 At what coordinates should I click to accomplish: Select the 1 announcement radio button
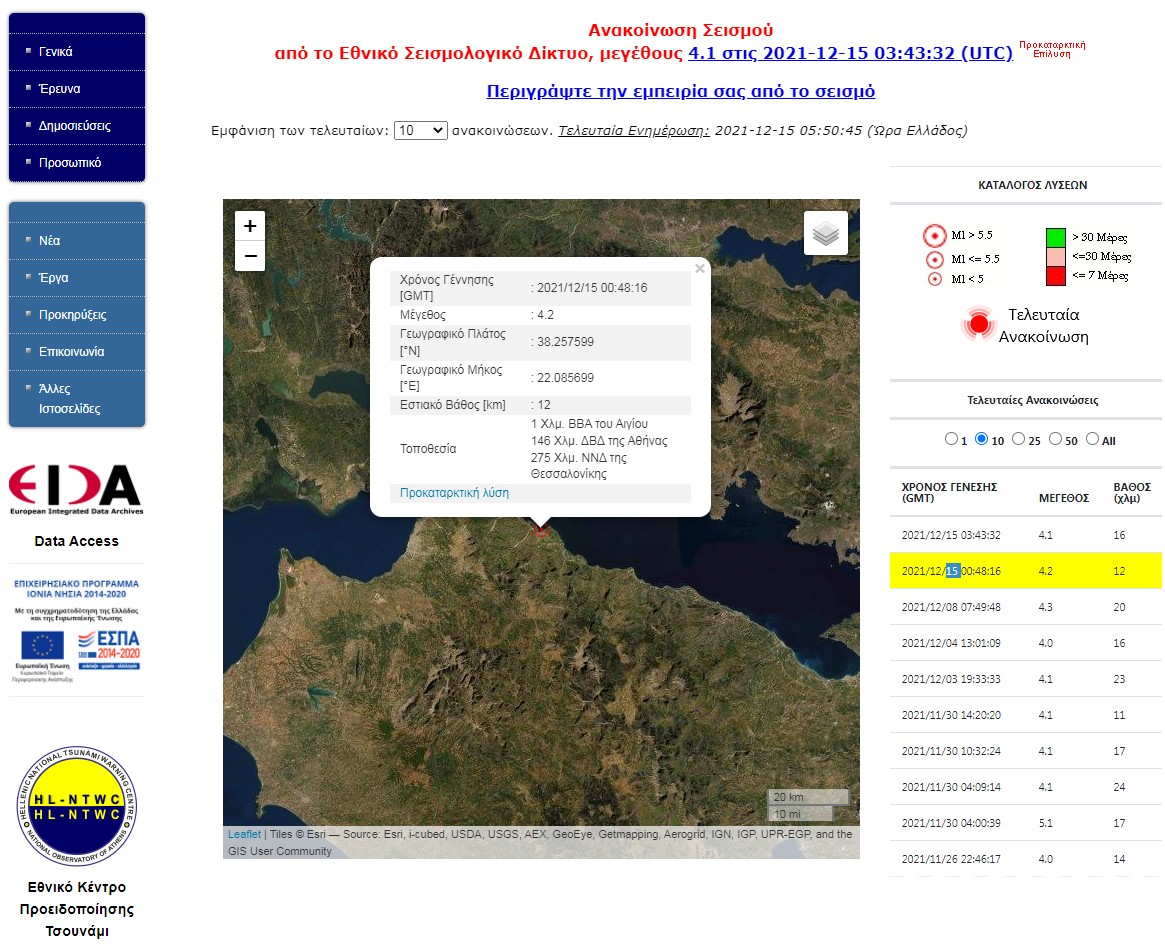[950, 439]
